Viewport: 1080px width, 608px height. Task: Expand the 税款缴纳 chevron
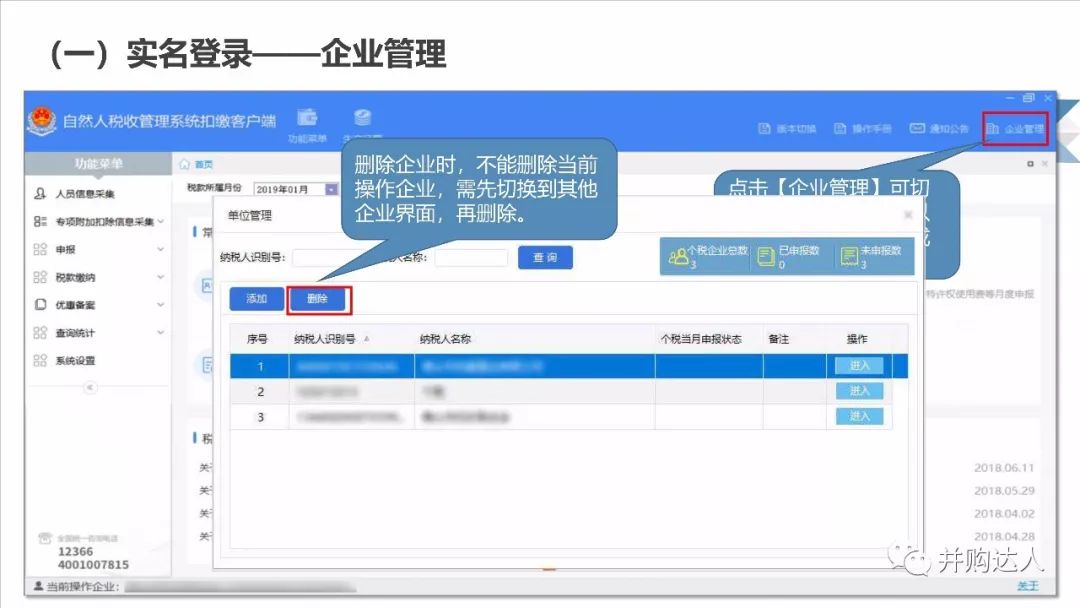click(x=160, y=277)
